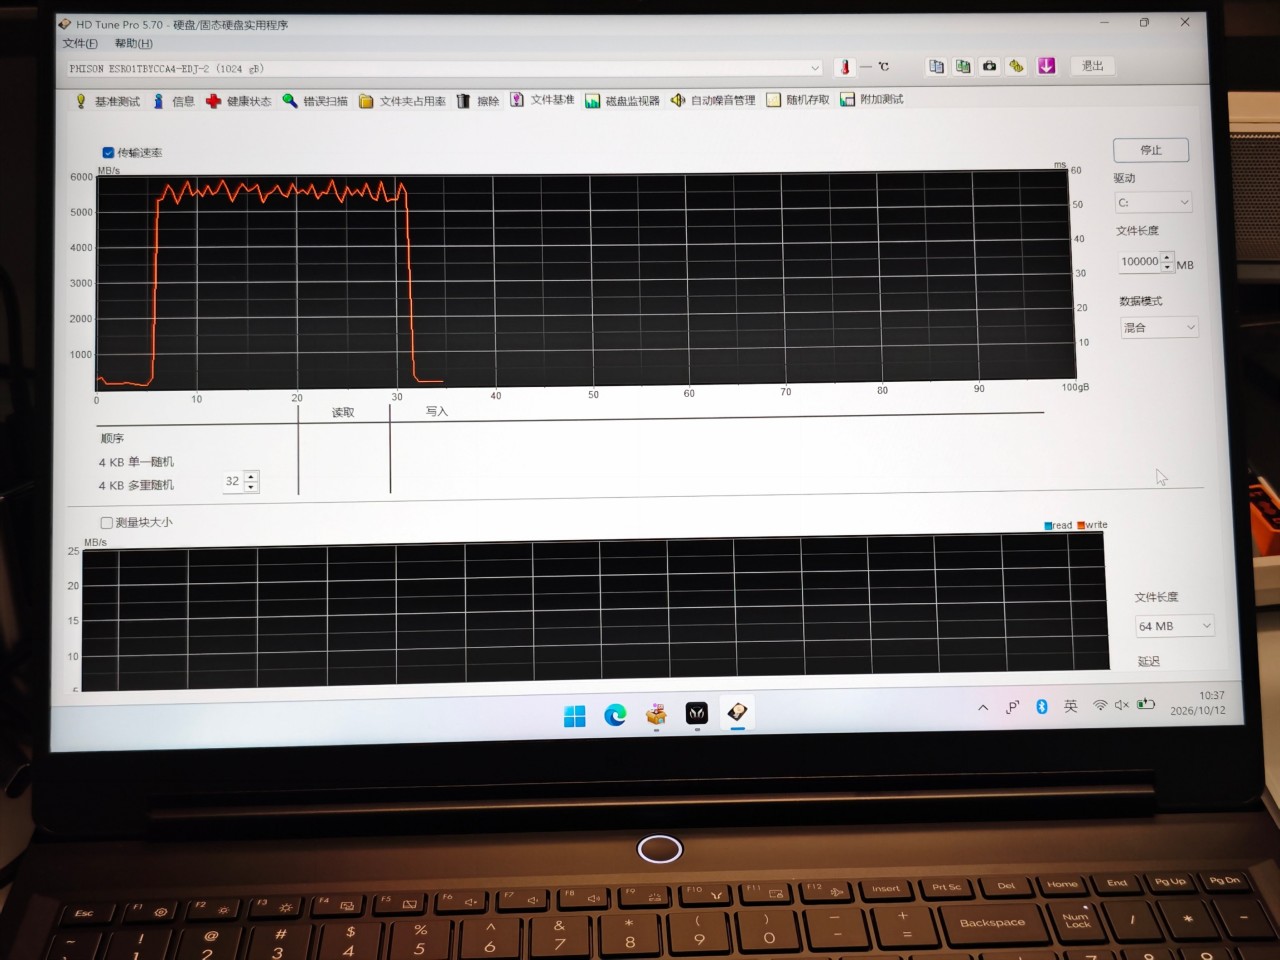The height and width of the screenshot is (960, 1280).
Task: Open the Windows Start menu
Action: pos(575,716)
